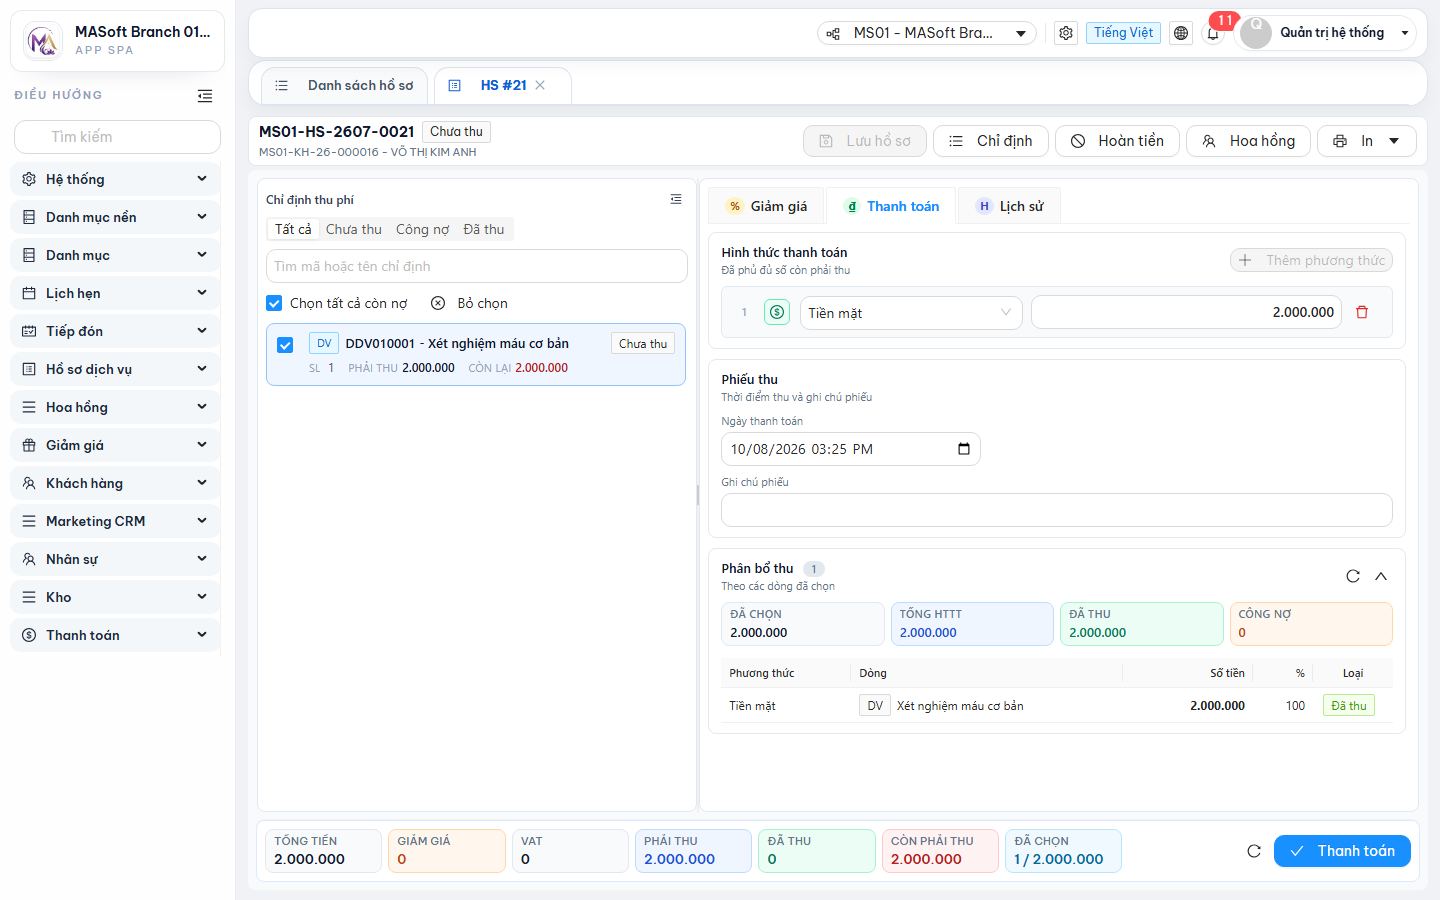Filter by the Đã thu tab
The width and height of the screenshot is (1440, 900).
(484, 229)
